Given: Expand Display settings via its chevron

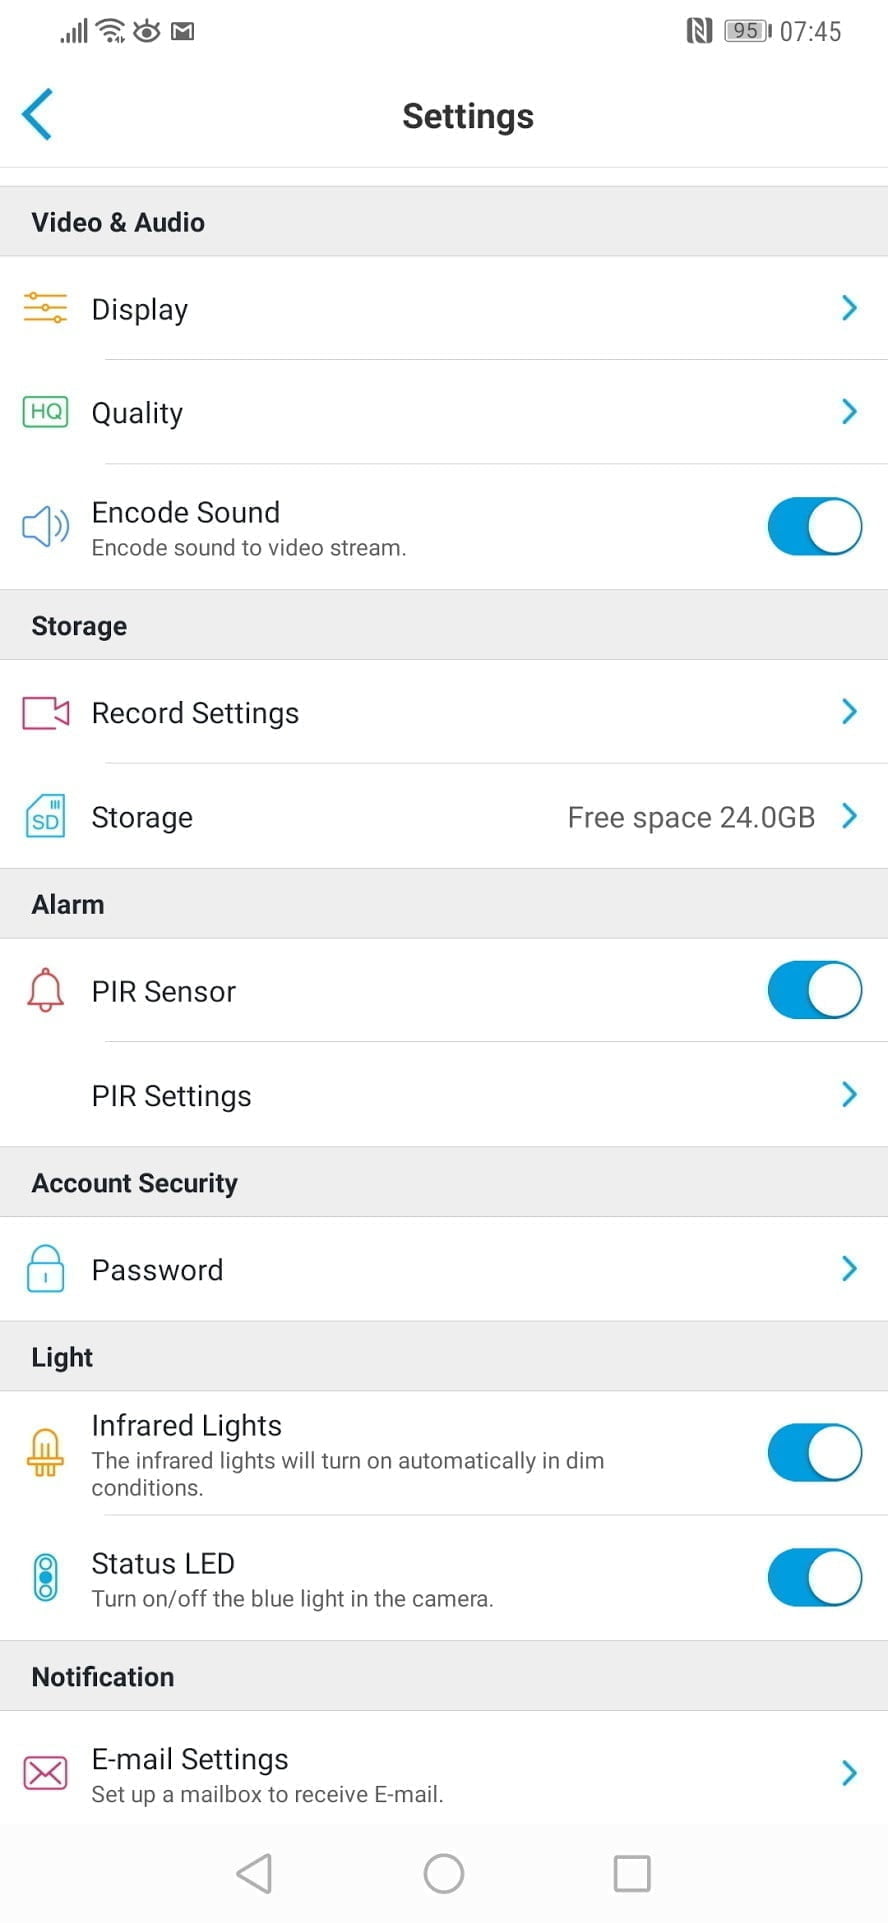Looking at the screenshot, I should click(x=849, y=308).
